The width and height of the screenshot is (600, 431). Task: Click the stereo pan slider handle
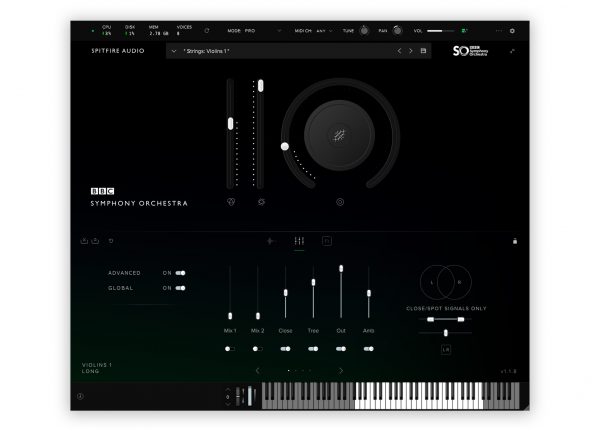[446, 333]
